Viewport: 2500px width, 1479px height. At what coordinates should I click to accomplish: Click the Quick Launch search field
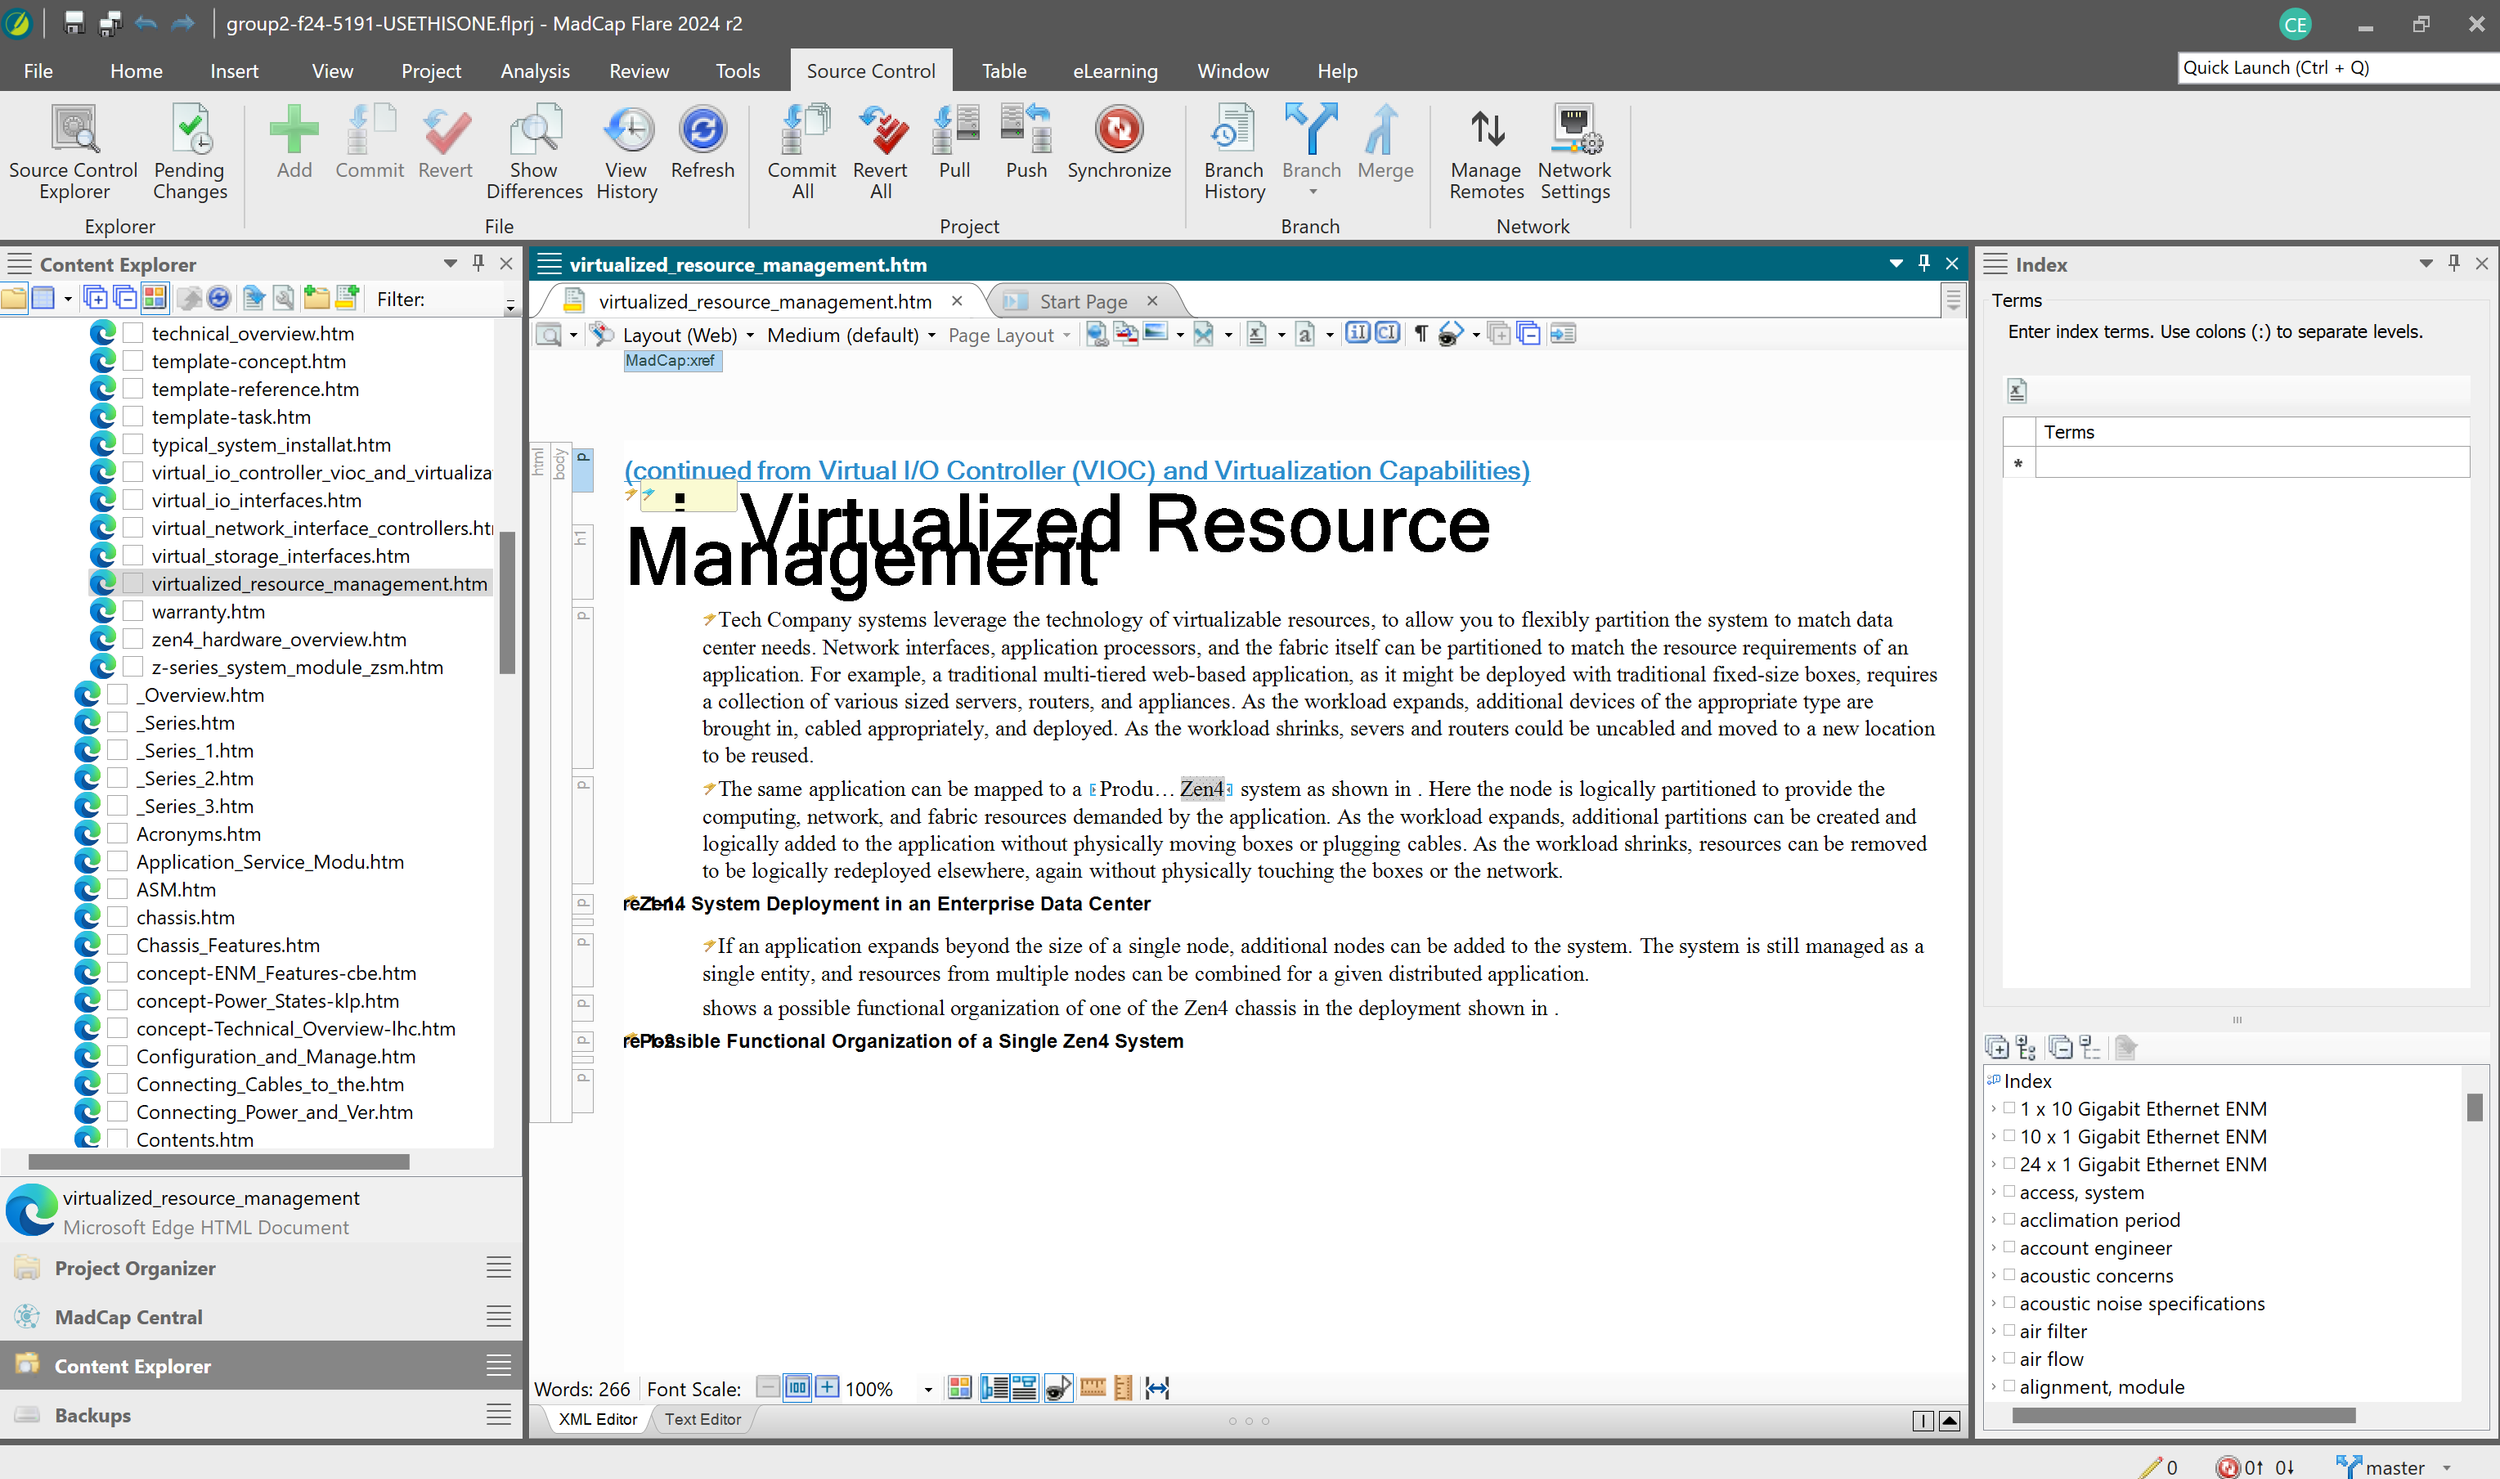tap(2338, 68)
